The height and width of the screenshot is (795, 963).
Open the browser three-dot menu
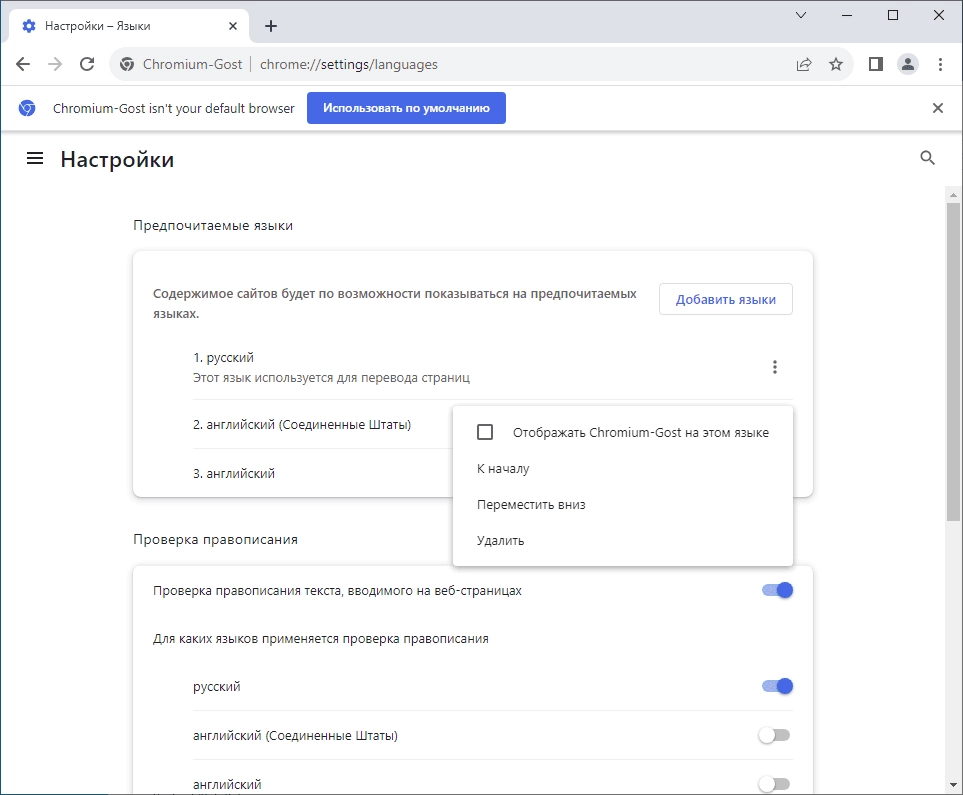tap(940, 64)
